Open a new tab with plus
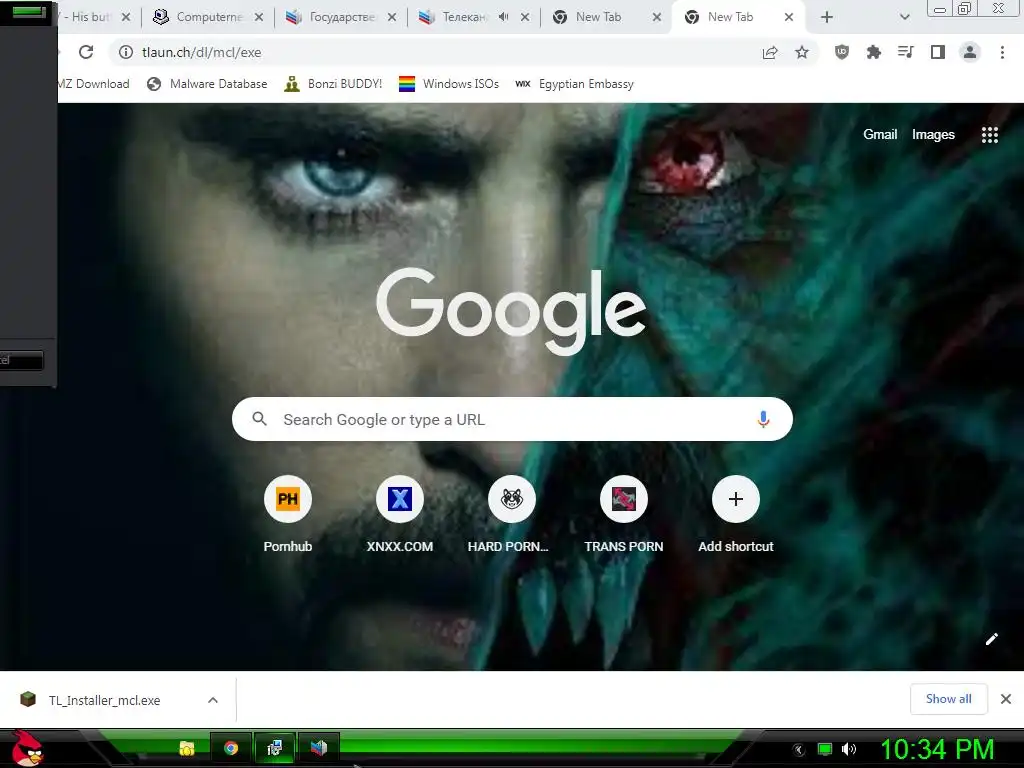1024x768 pixels. point(826,18)
